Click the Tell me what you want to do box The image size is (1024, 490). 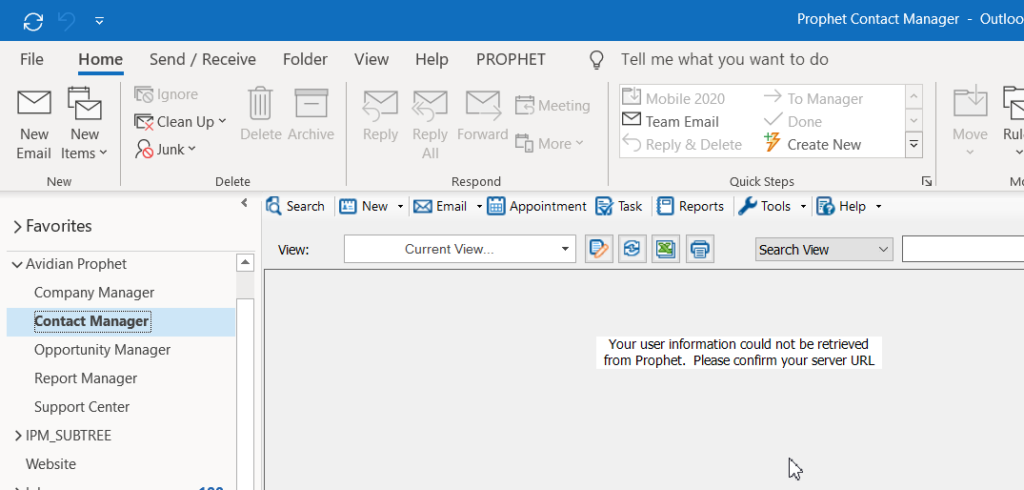coord(724,59)
